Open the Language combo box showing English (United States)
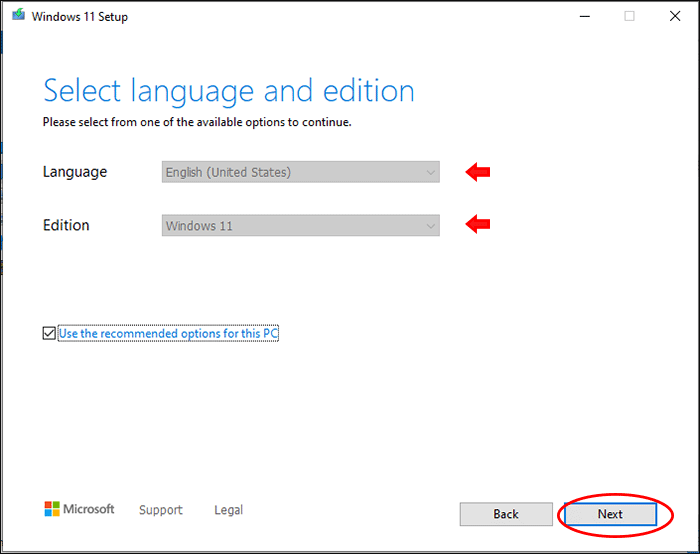The width and height of the screenshot is (700, 554). [x=290, y=172]
